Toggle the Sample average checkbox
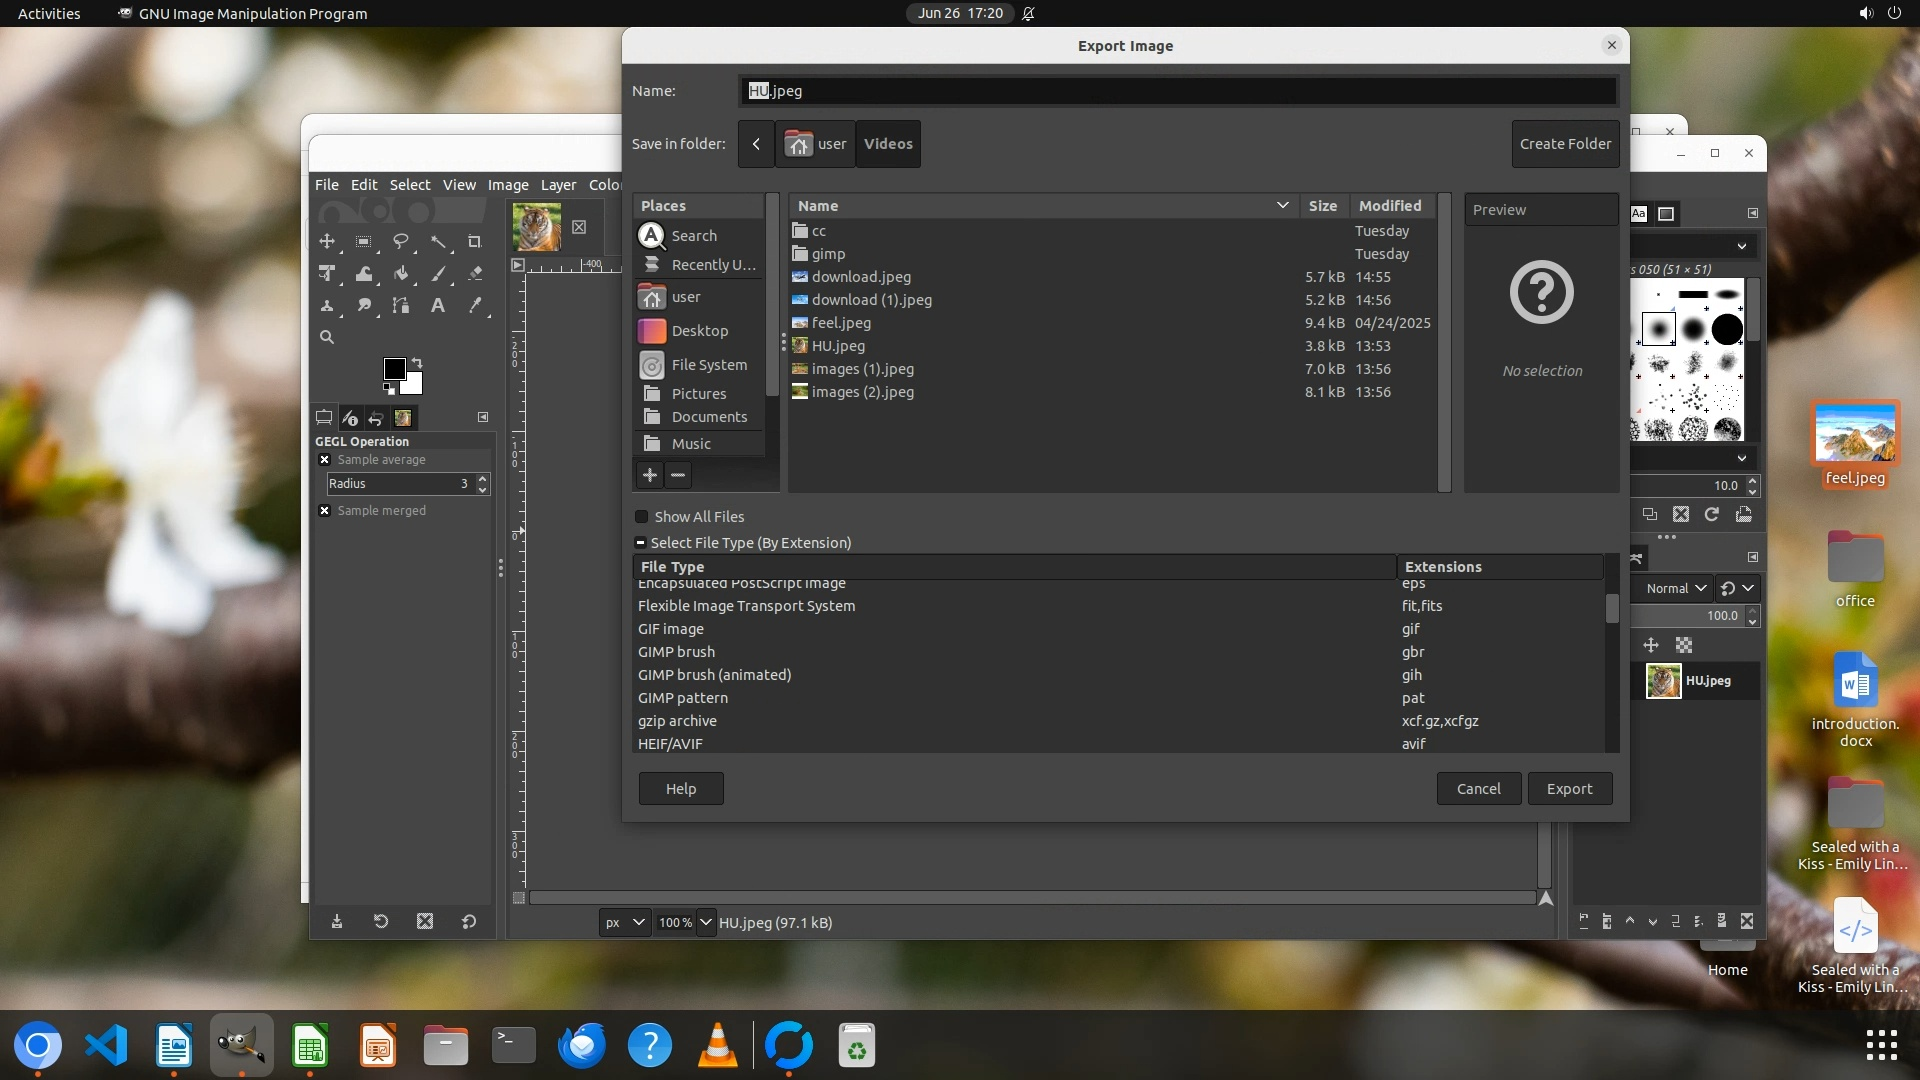The image size is (1920, 1080). point(325,460)
